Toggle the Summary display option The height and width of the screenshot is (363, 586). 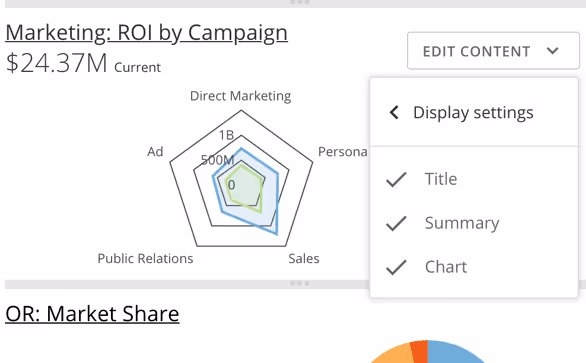coord(474,223)
